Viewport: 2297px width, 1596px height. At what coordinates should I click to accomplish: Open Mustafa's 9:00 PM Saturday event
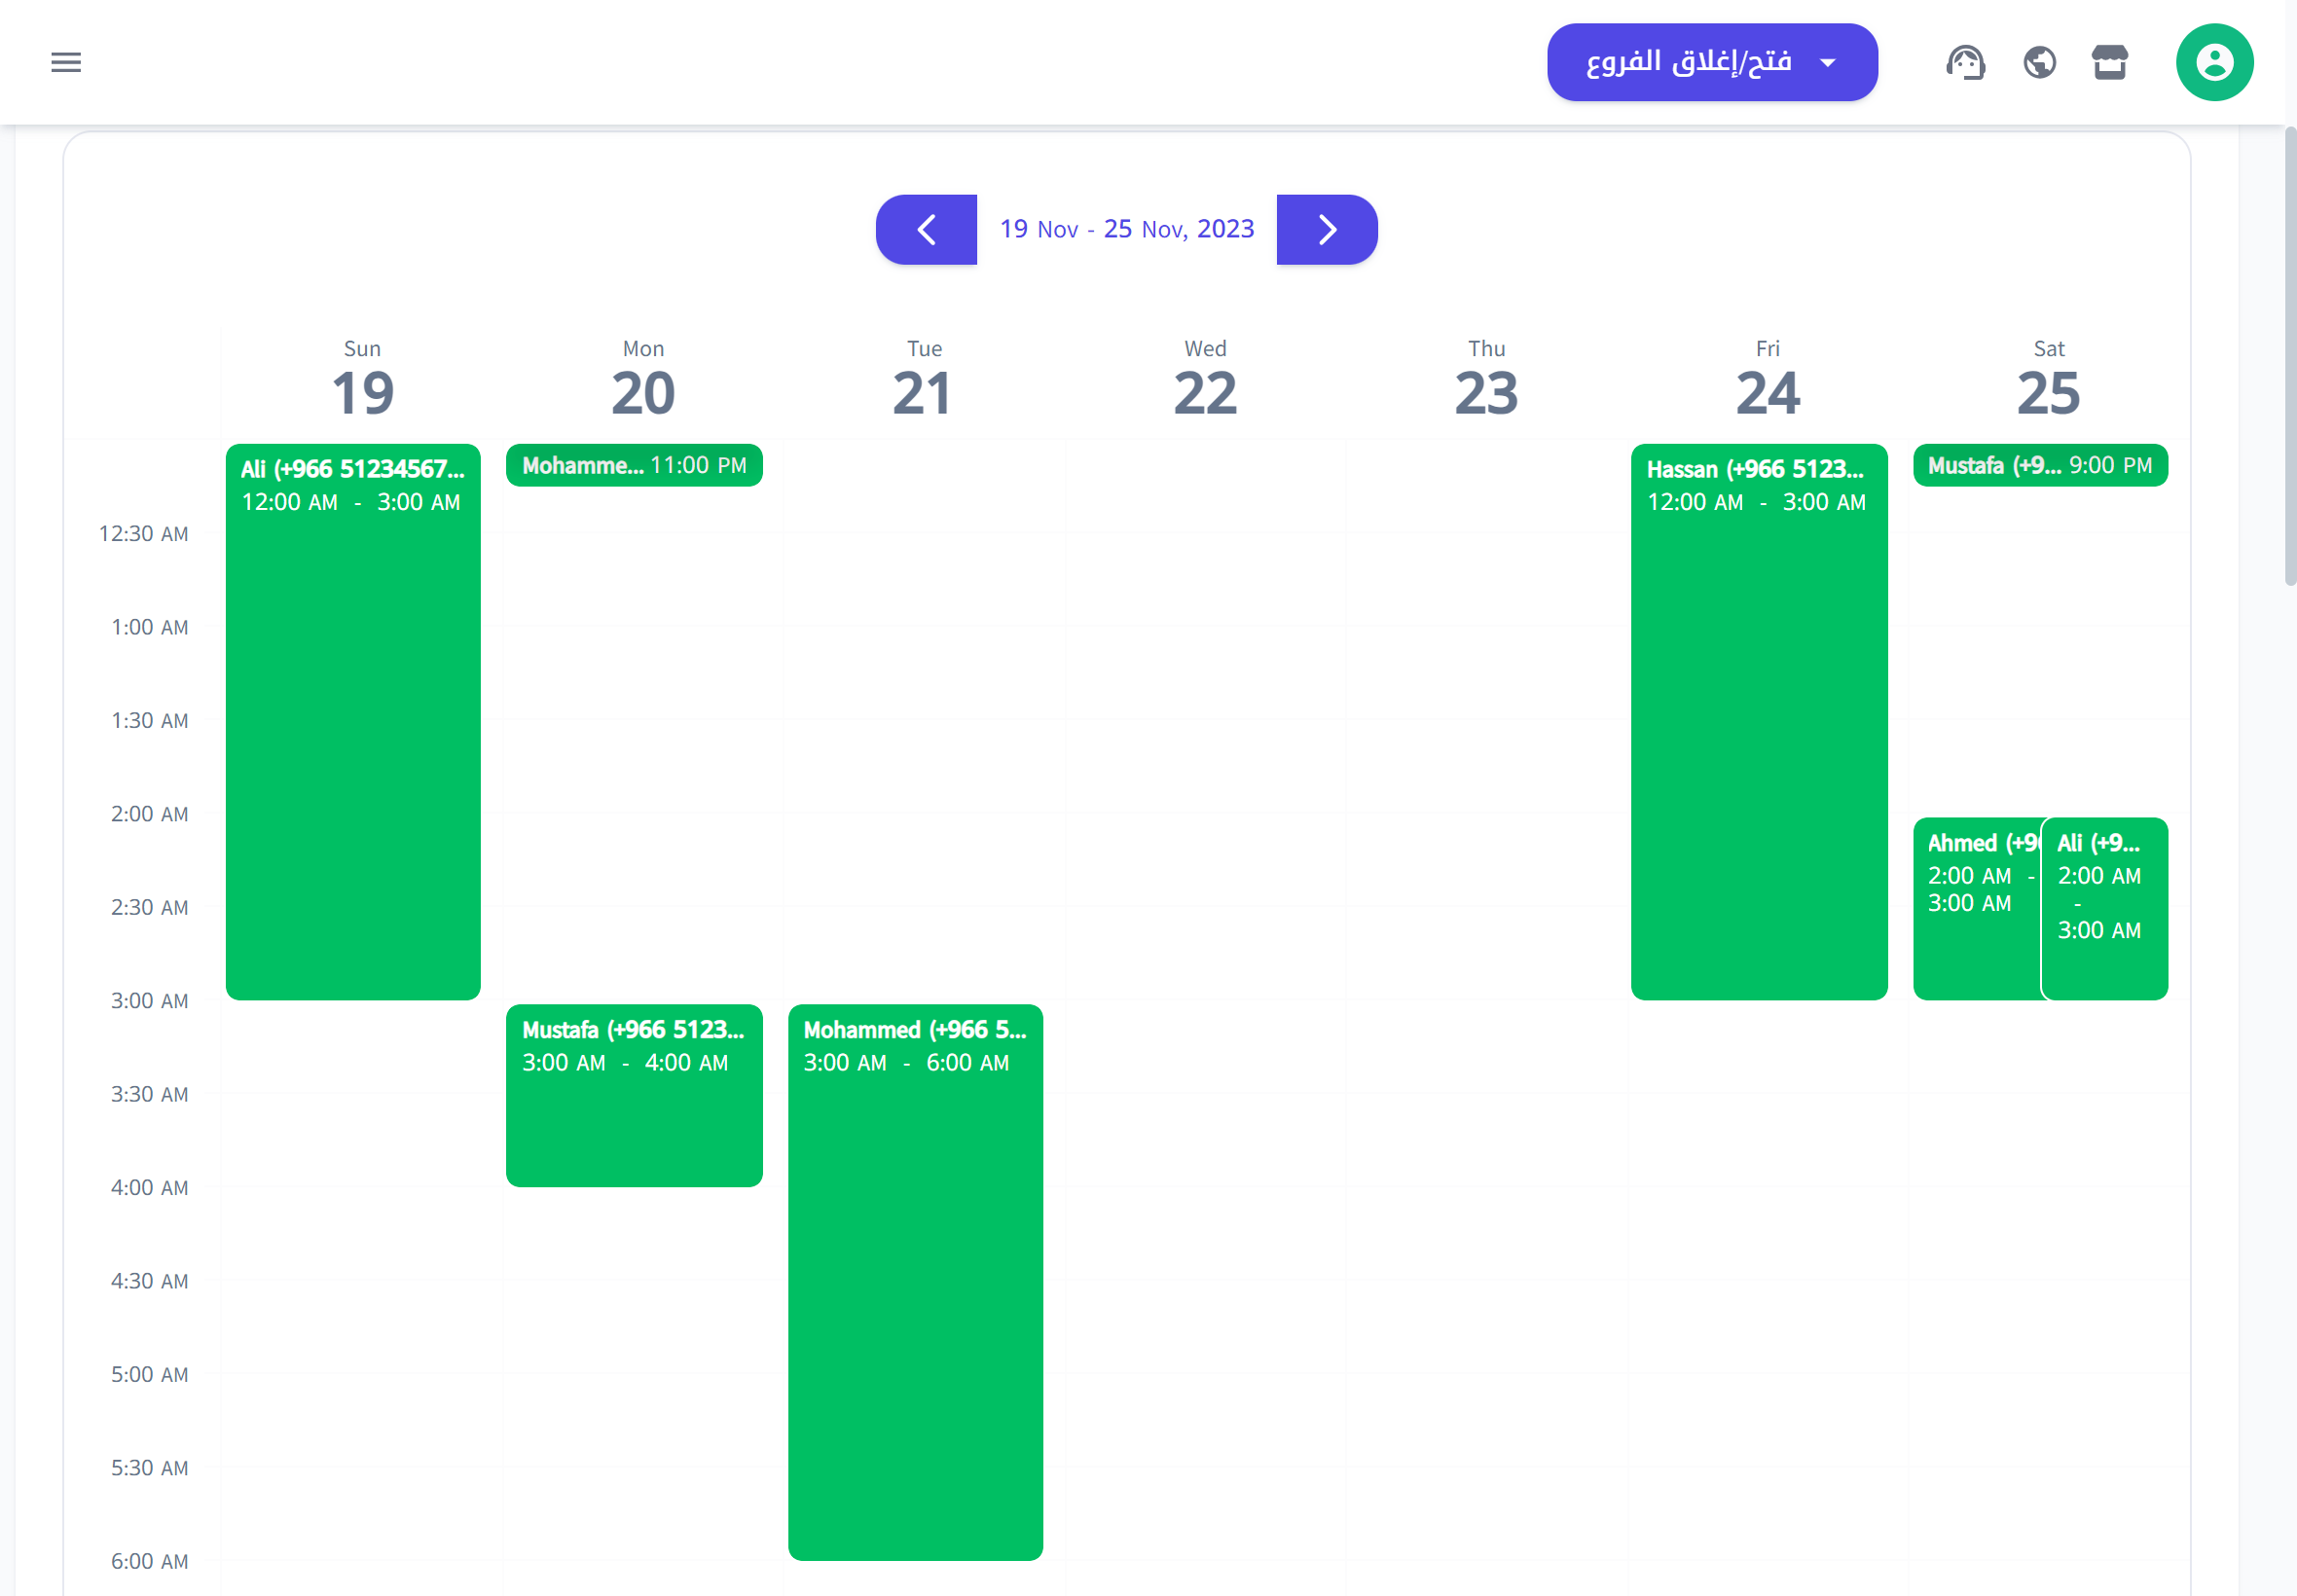coord(2040,466)
